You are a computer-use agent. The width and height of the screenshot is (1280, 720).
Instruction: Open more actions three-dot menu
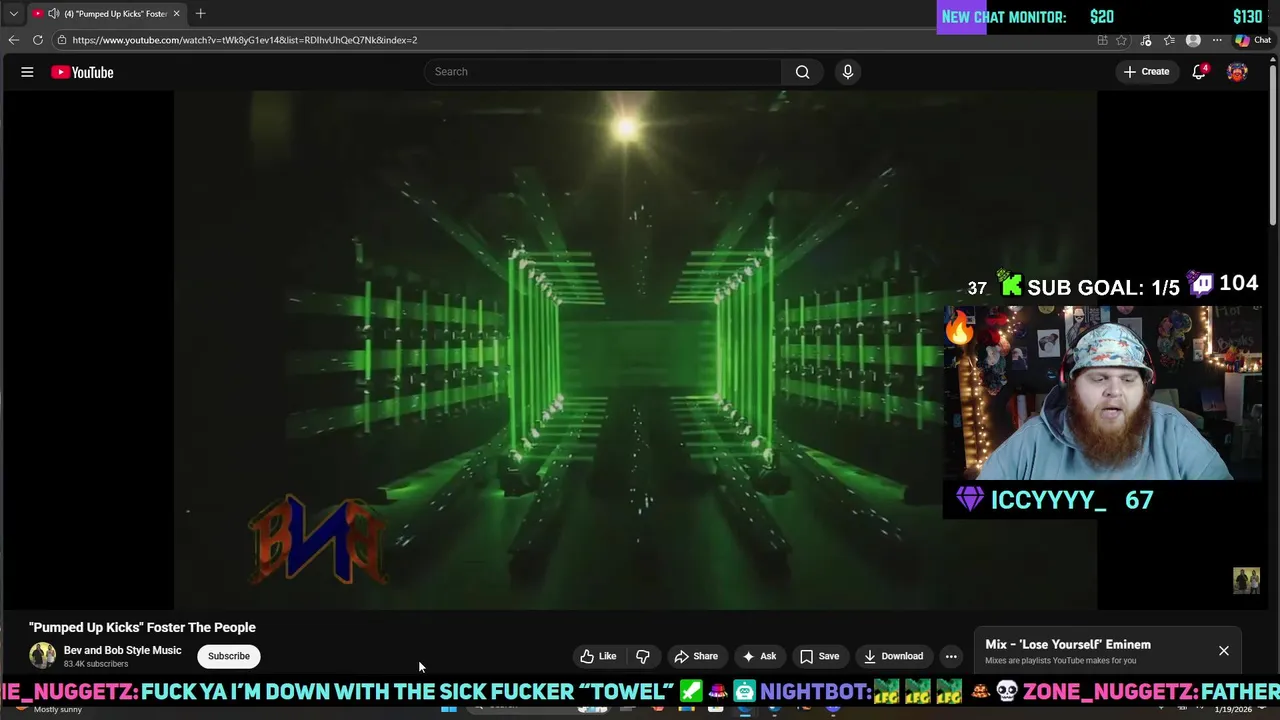tap(951, 656)
